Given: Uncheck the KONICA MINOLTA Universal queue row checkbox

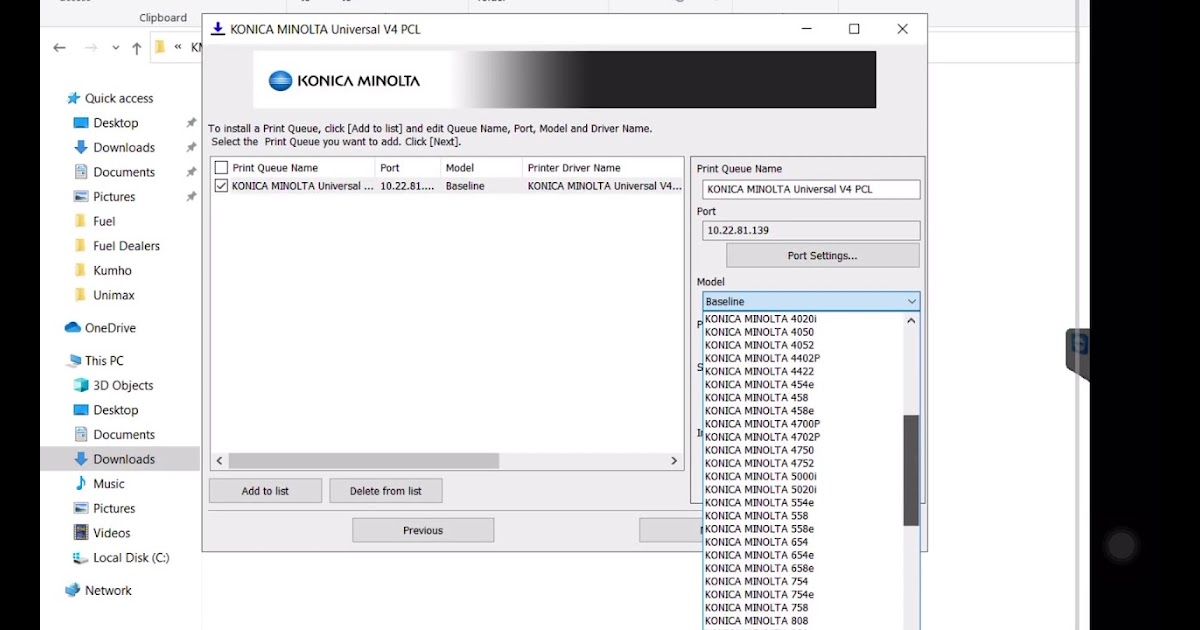Looking at the screenshot, I should [x=221, y=186].
